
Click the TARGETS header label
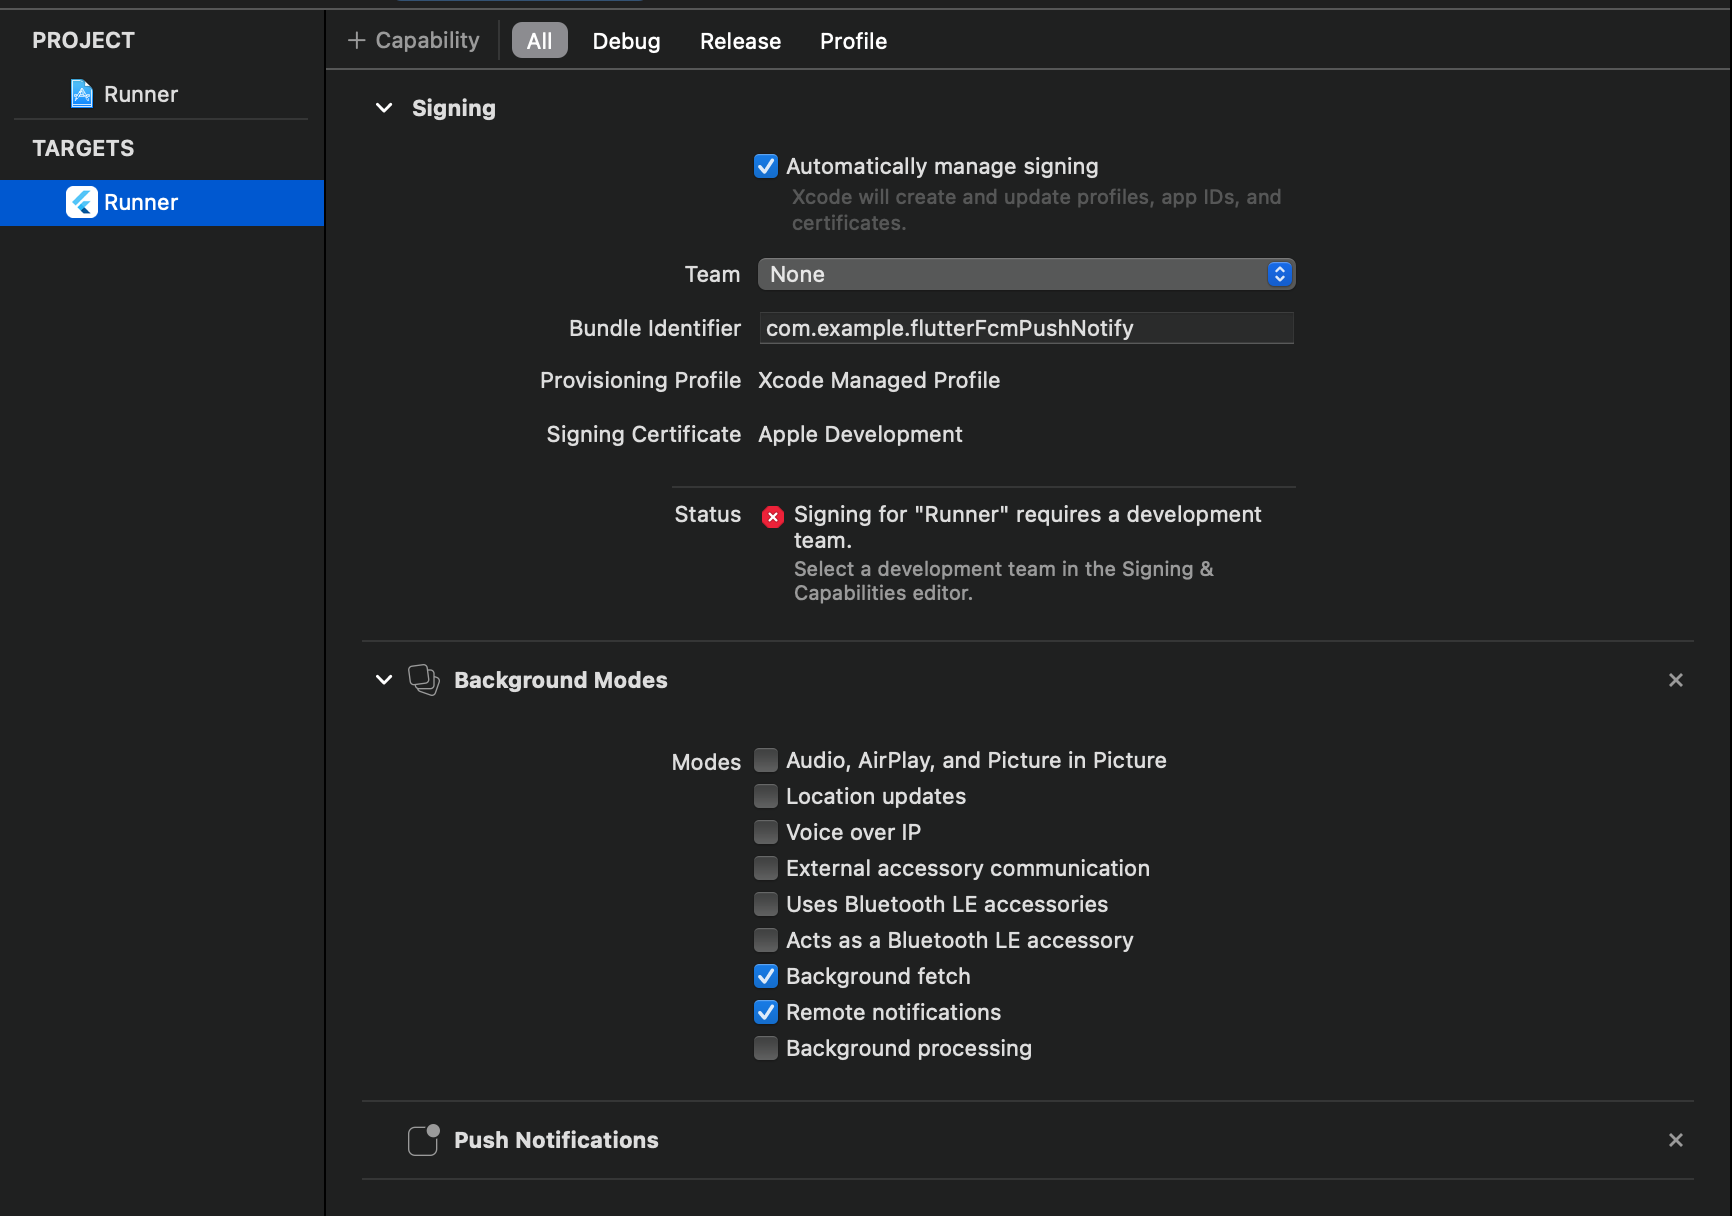click(83, 148)
